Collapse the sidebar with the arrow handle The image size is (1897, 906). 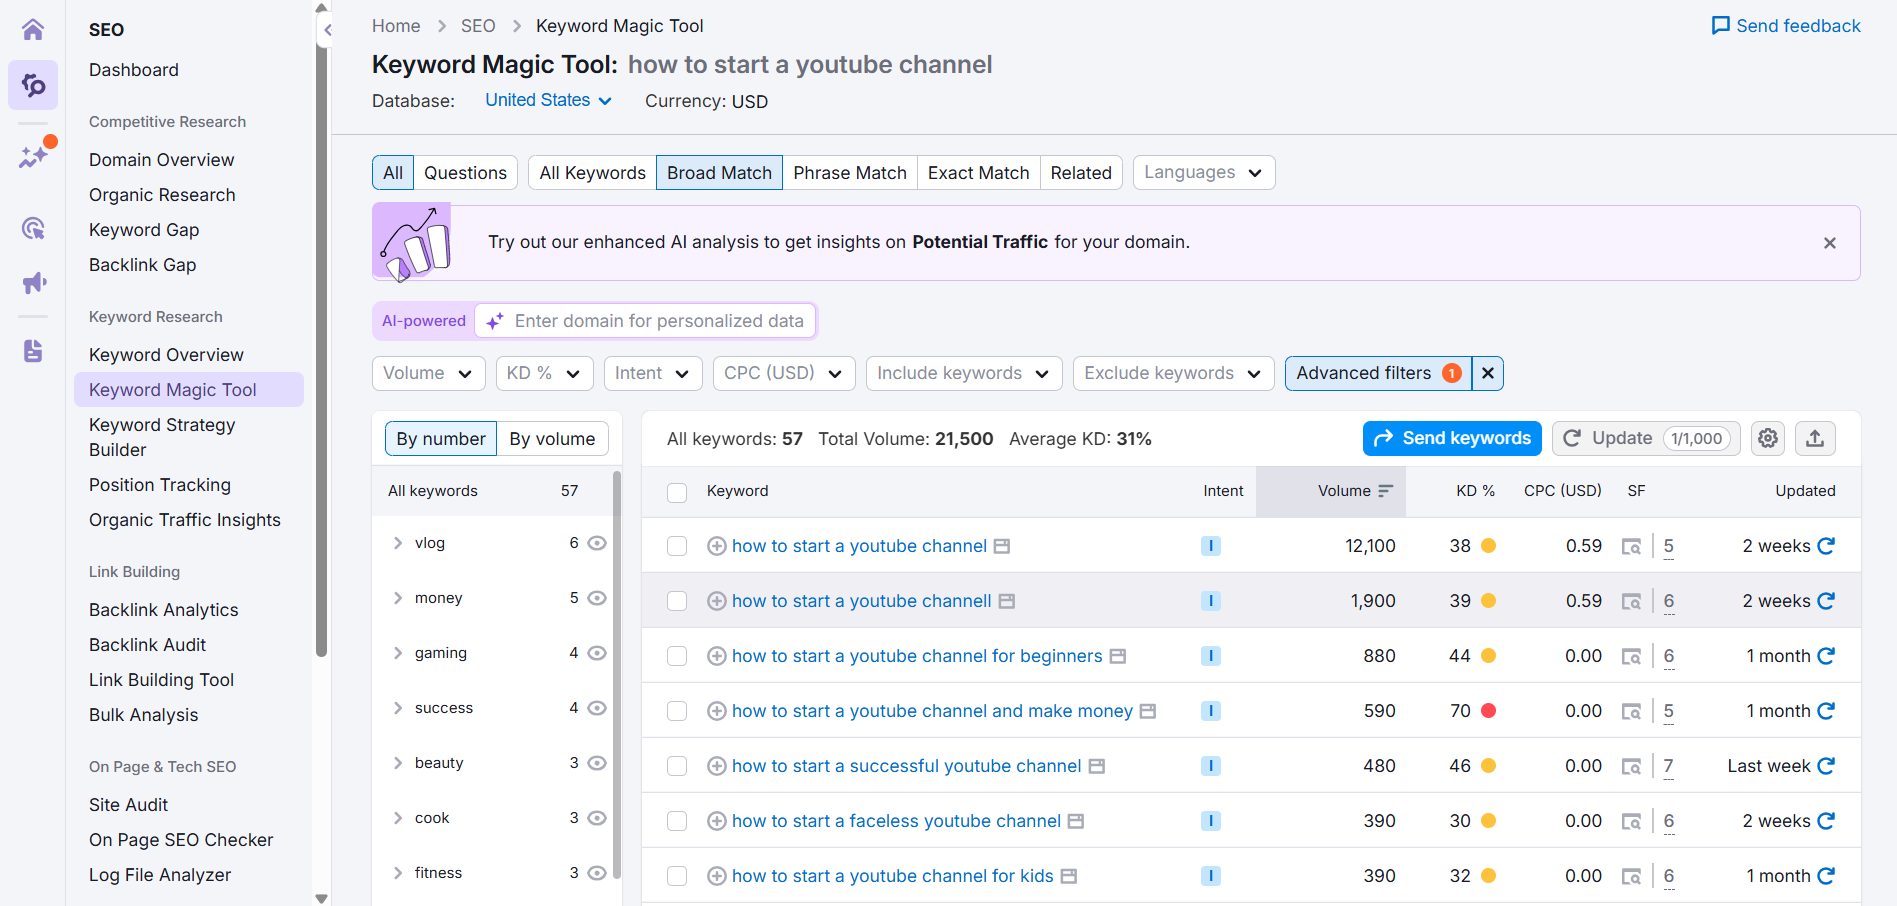[327, 30]
